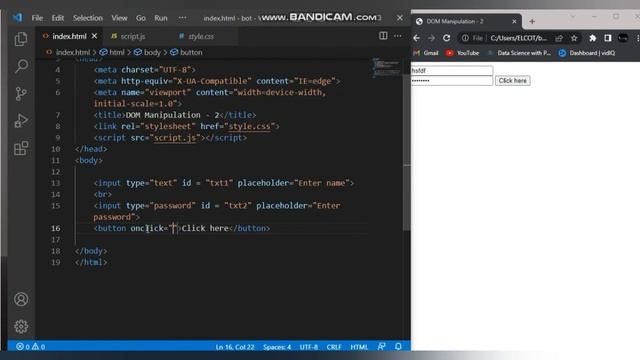640x360 pixels.
Task: Click Spaces: 4 indentation setting
Action: point(277,347)
